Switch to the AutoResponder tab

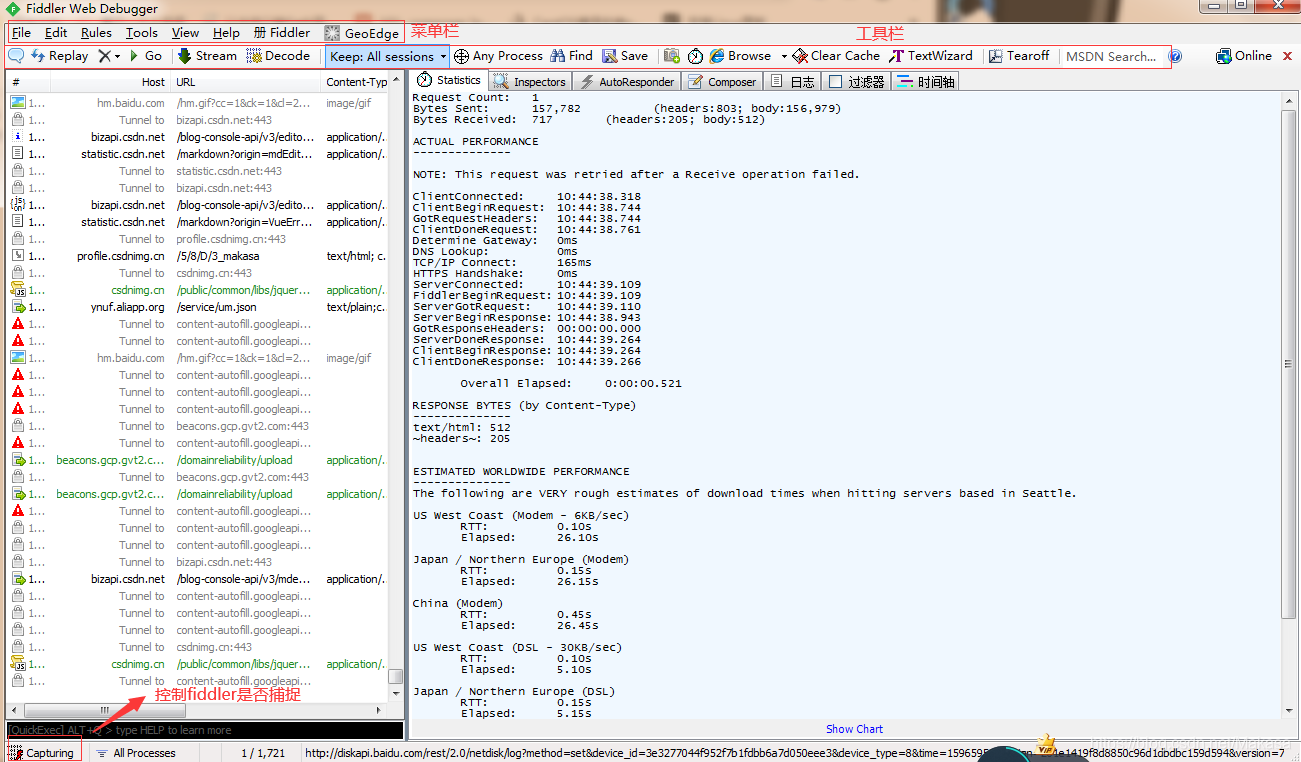628,82
